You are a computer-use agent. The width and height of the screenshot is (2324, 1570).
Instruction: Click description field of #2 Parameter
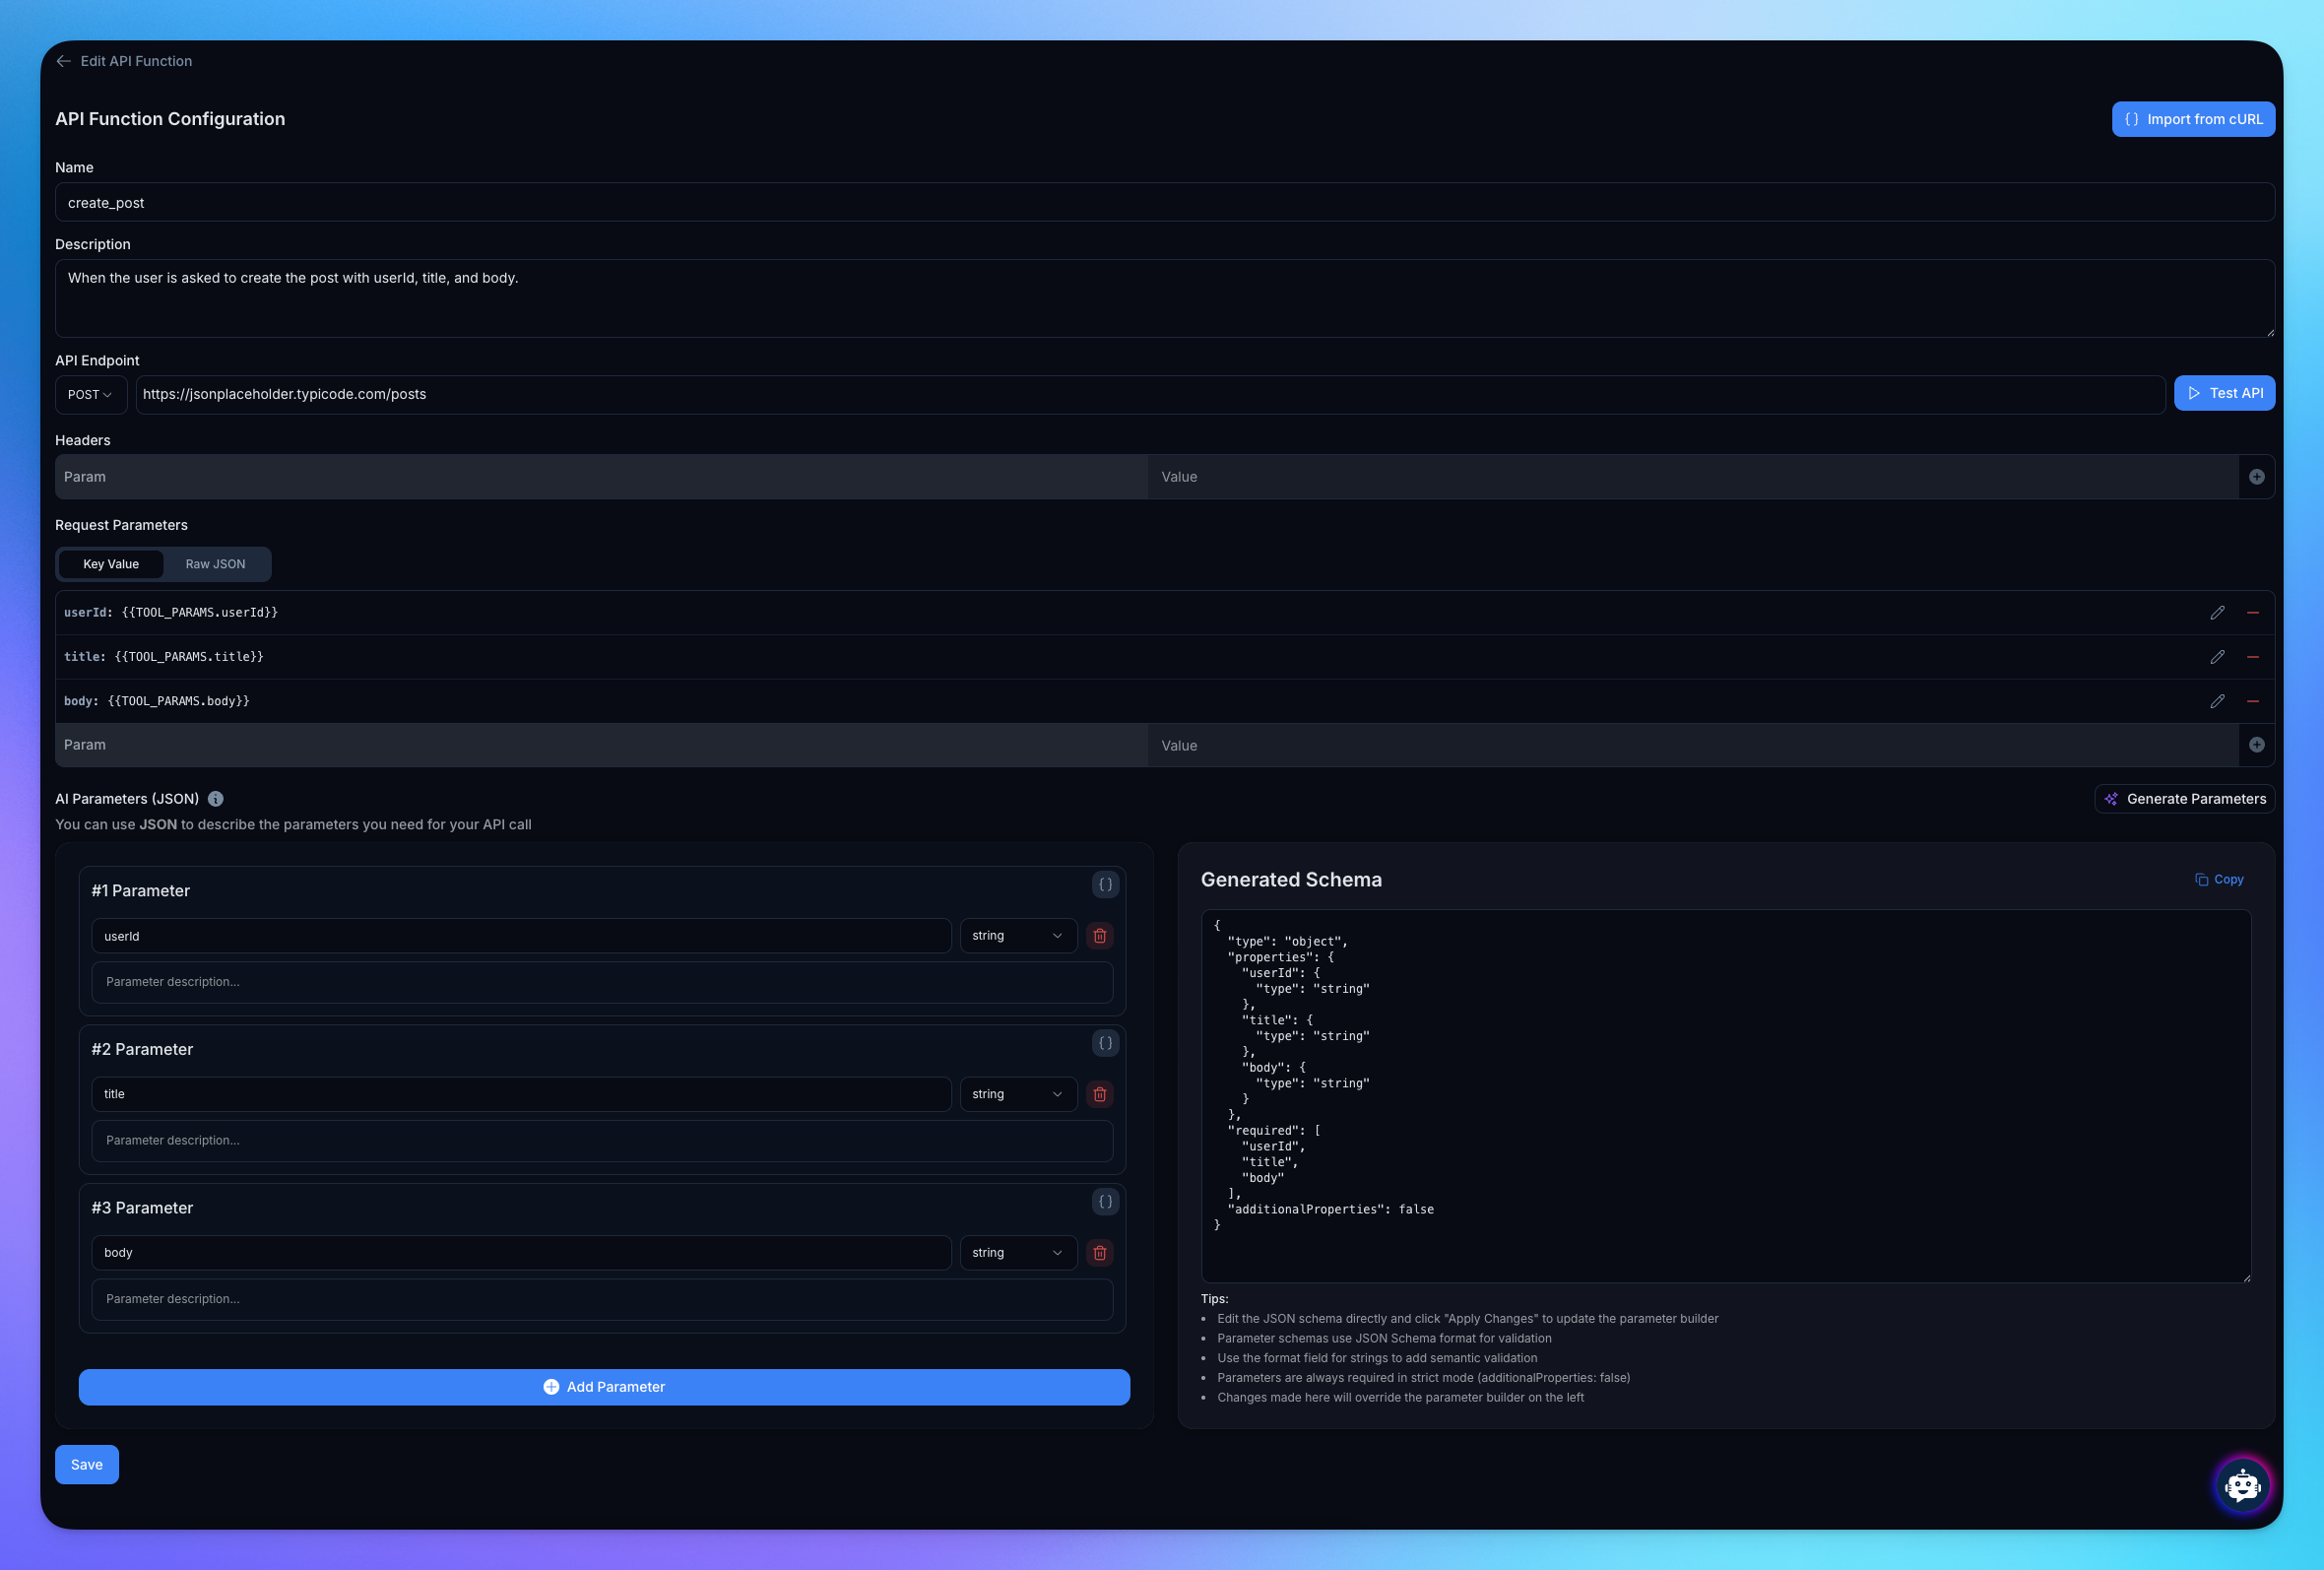point(602,1141)
